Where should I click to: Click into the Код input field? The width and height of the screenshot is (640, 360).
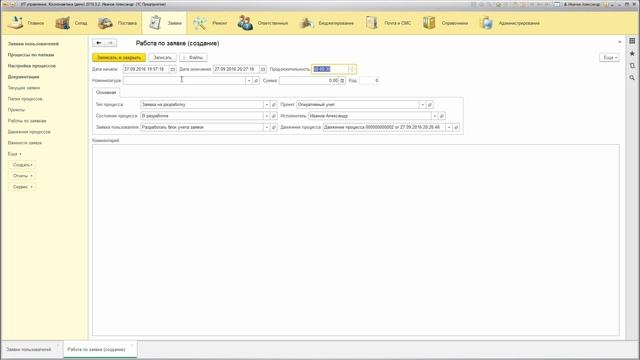coord(369,81)
